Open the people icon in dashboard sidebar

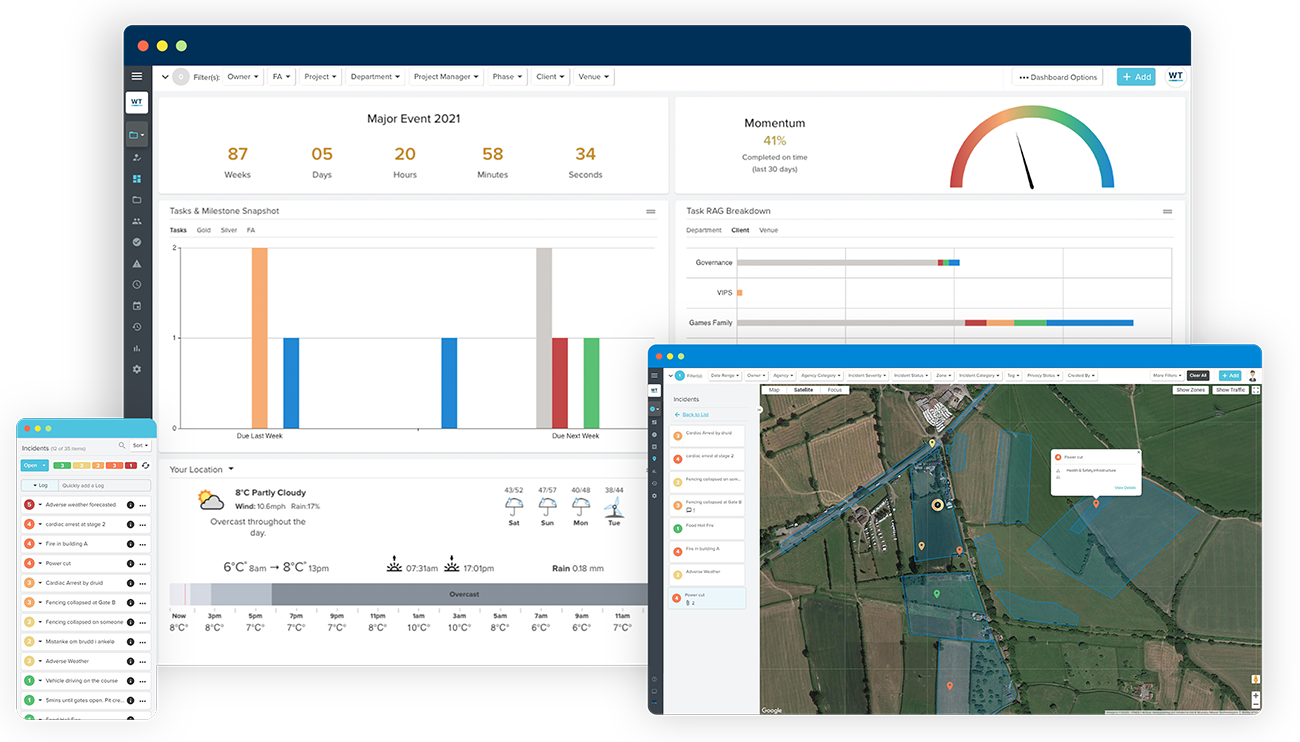(x=137, y=221)
